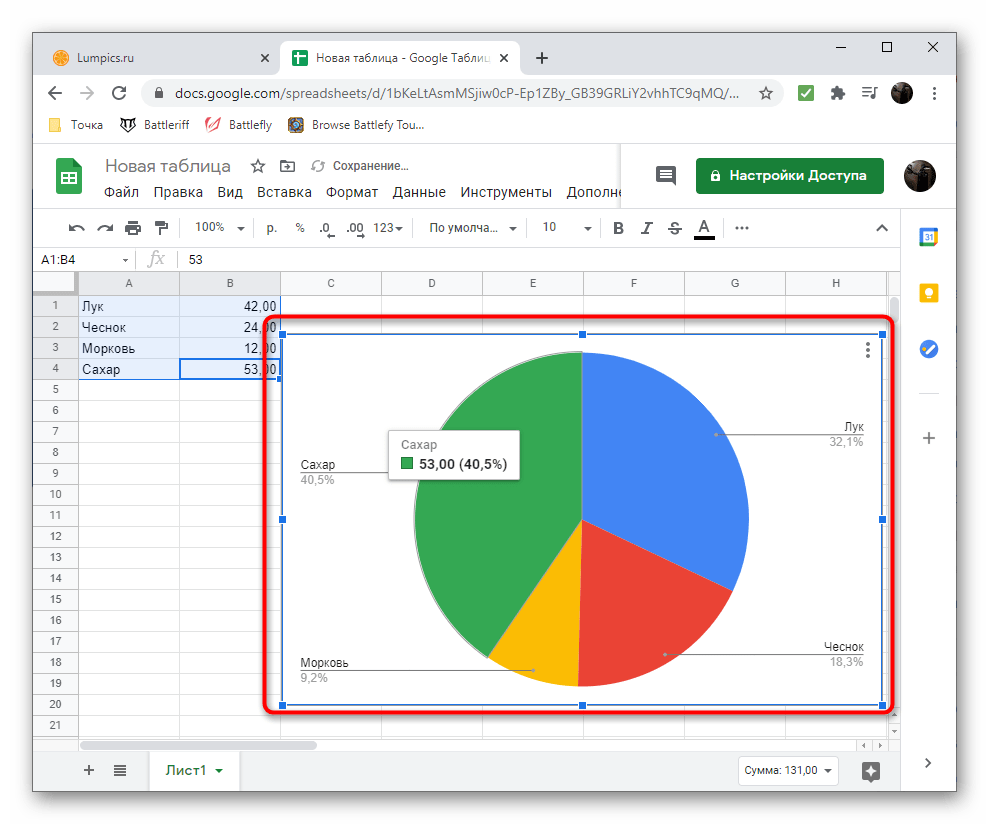Open Google Keep in side panel
The width and height of the screenshot is (989, 824).
tap(928, 293)
